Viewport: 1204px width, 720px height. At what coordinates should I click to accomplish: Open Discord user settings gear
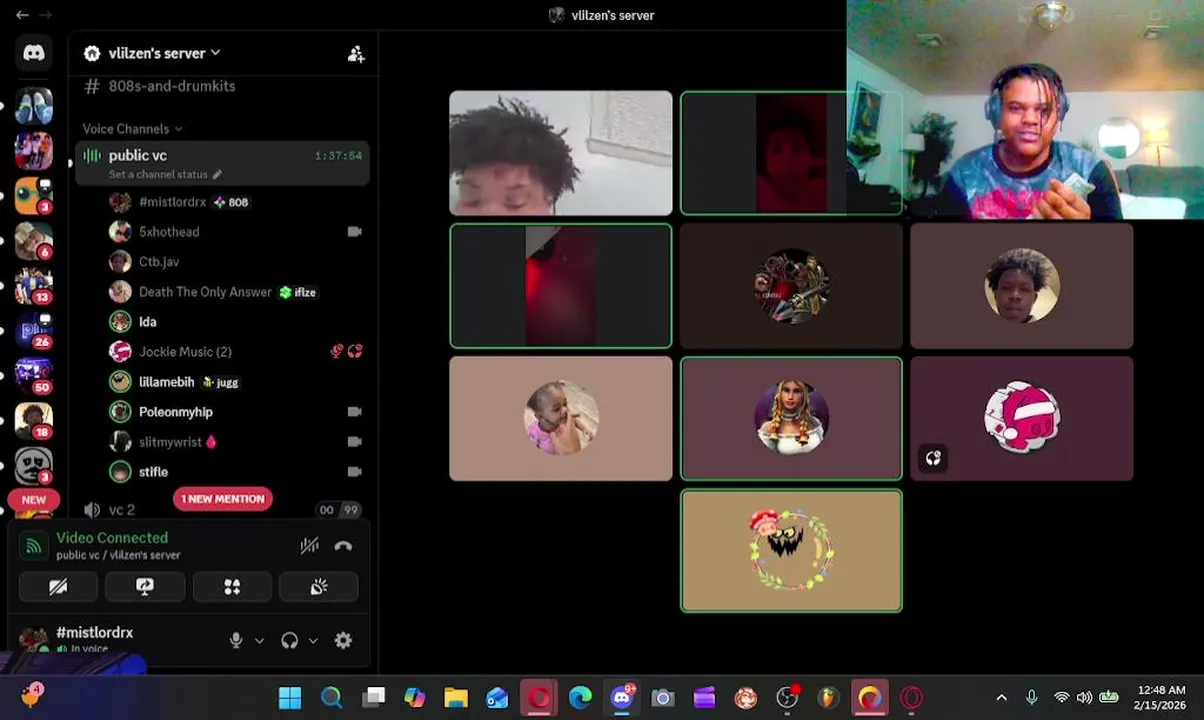coord(343,641)
